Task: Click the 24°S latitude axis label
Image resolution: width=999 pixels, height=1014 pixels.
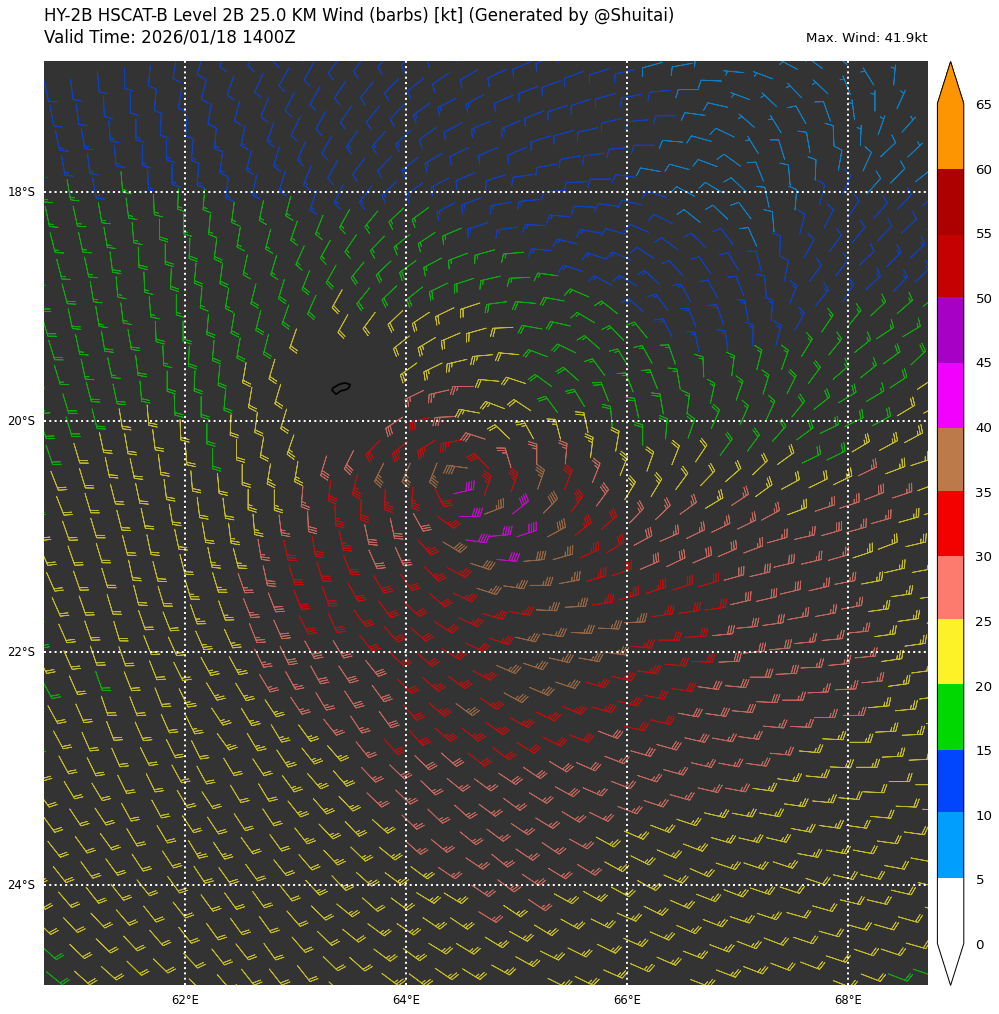Action: (x=21, y=885)
